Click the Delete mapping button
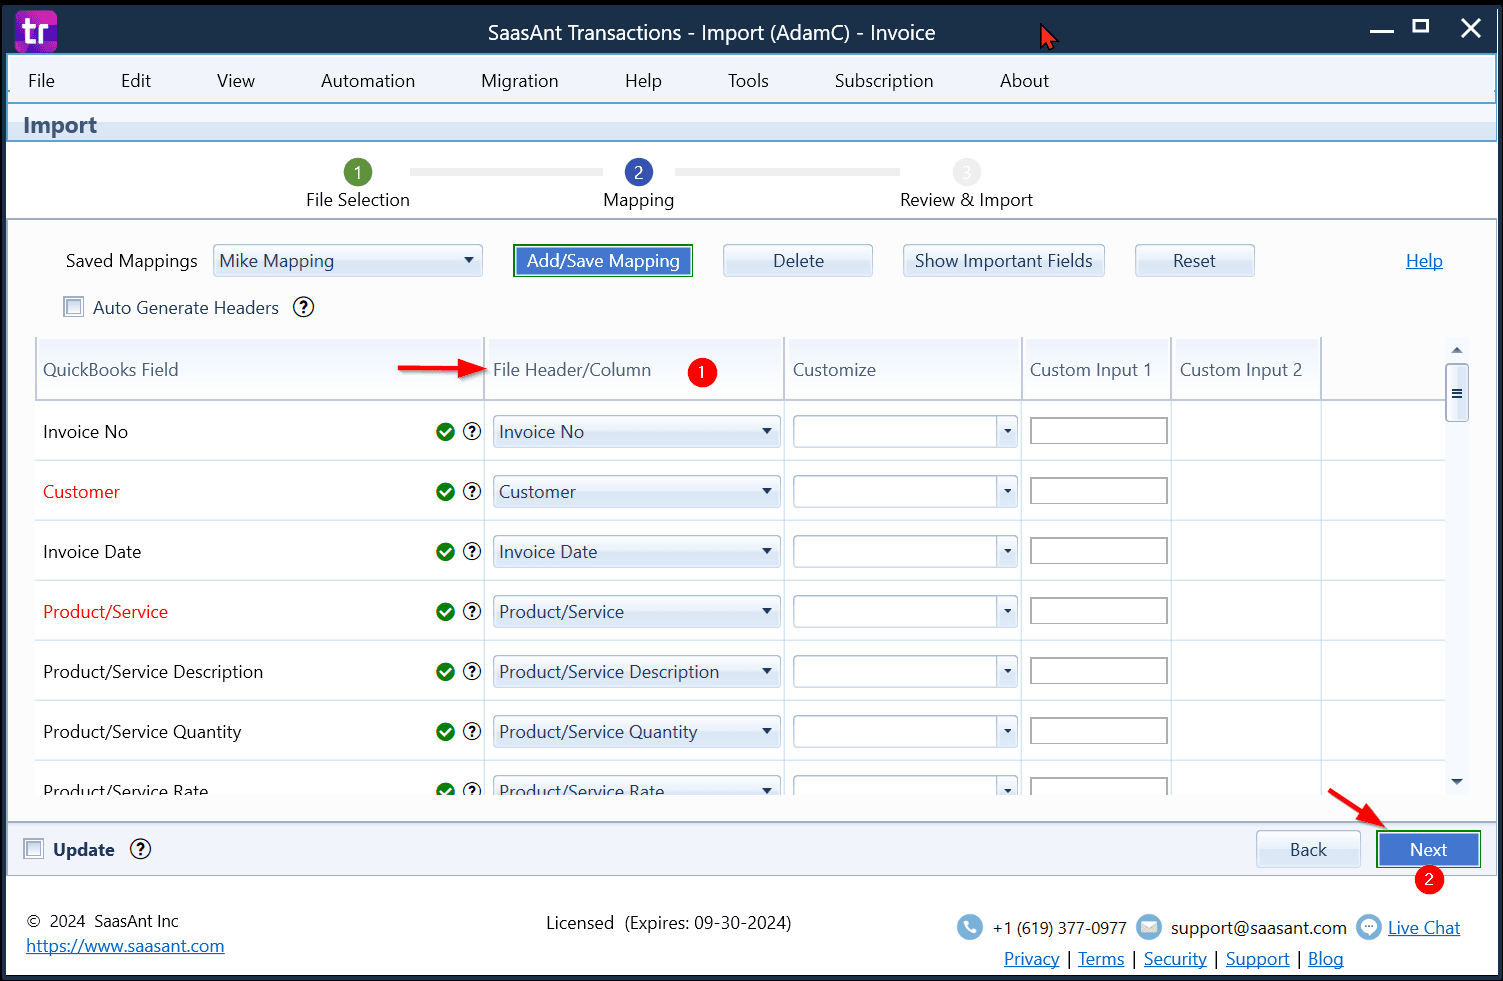1503x981 pixels. 798,261
